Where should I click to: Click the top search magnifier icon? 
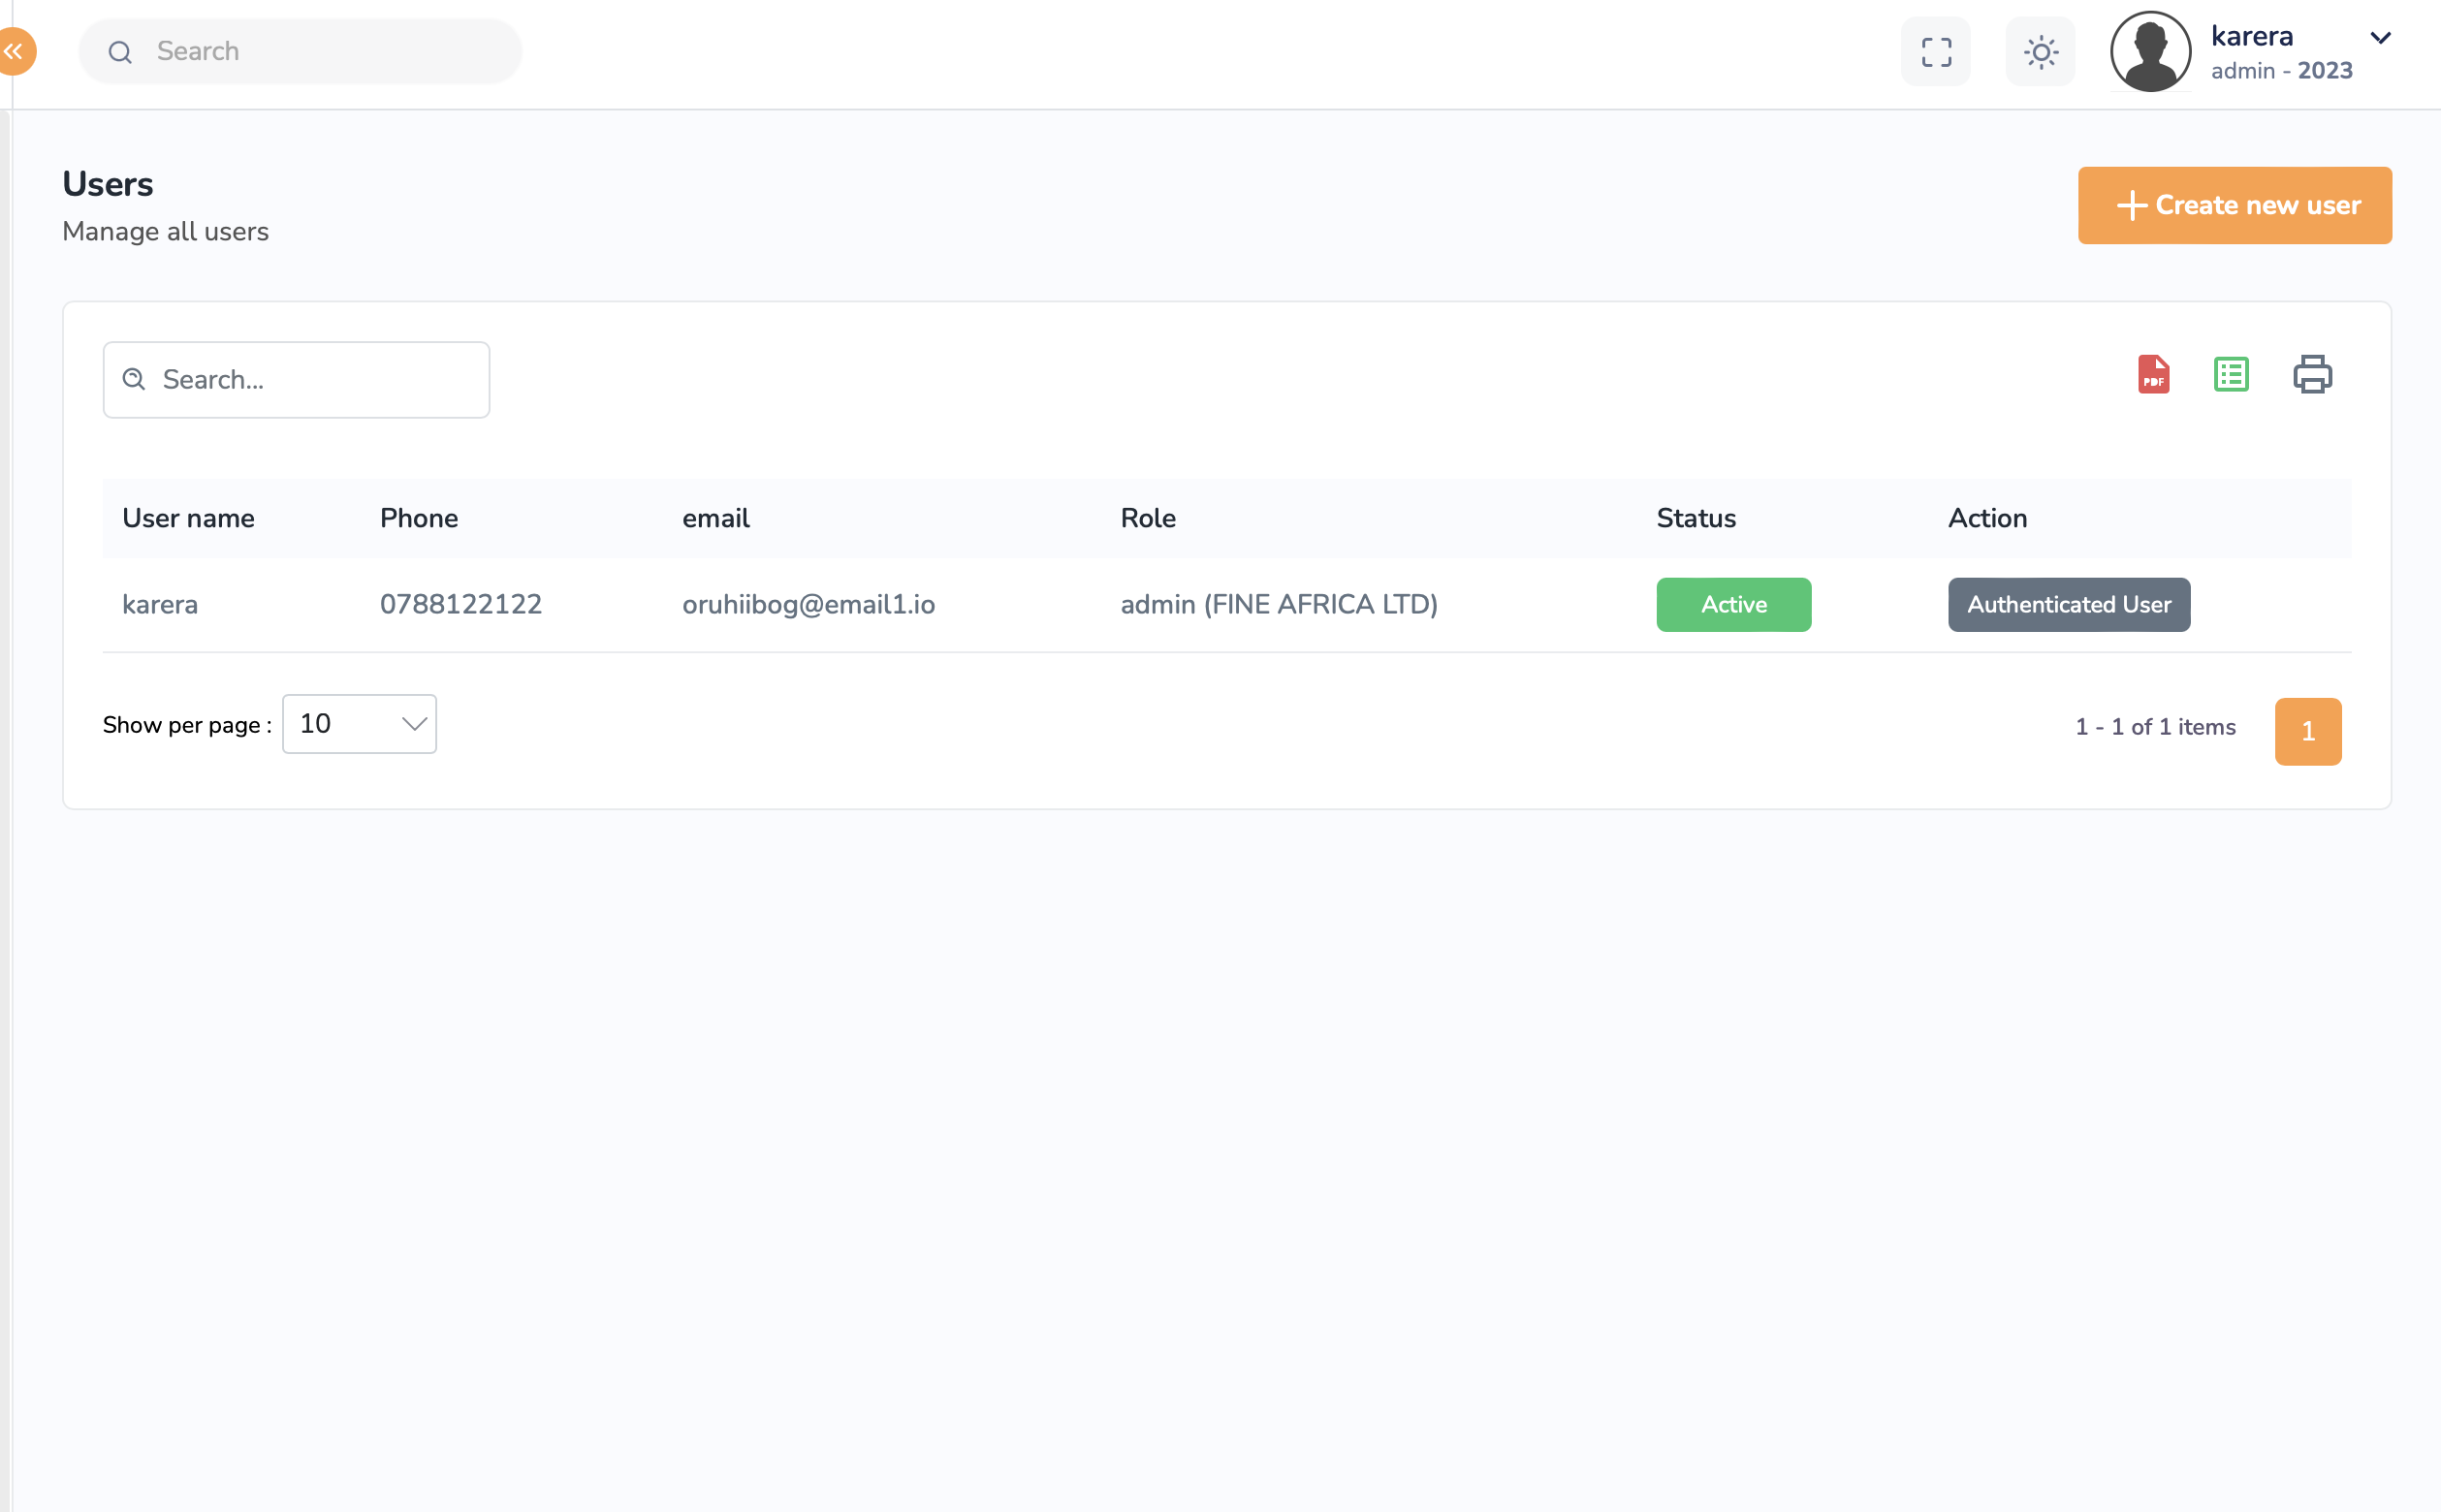tap(120, 52)
